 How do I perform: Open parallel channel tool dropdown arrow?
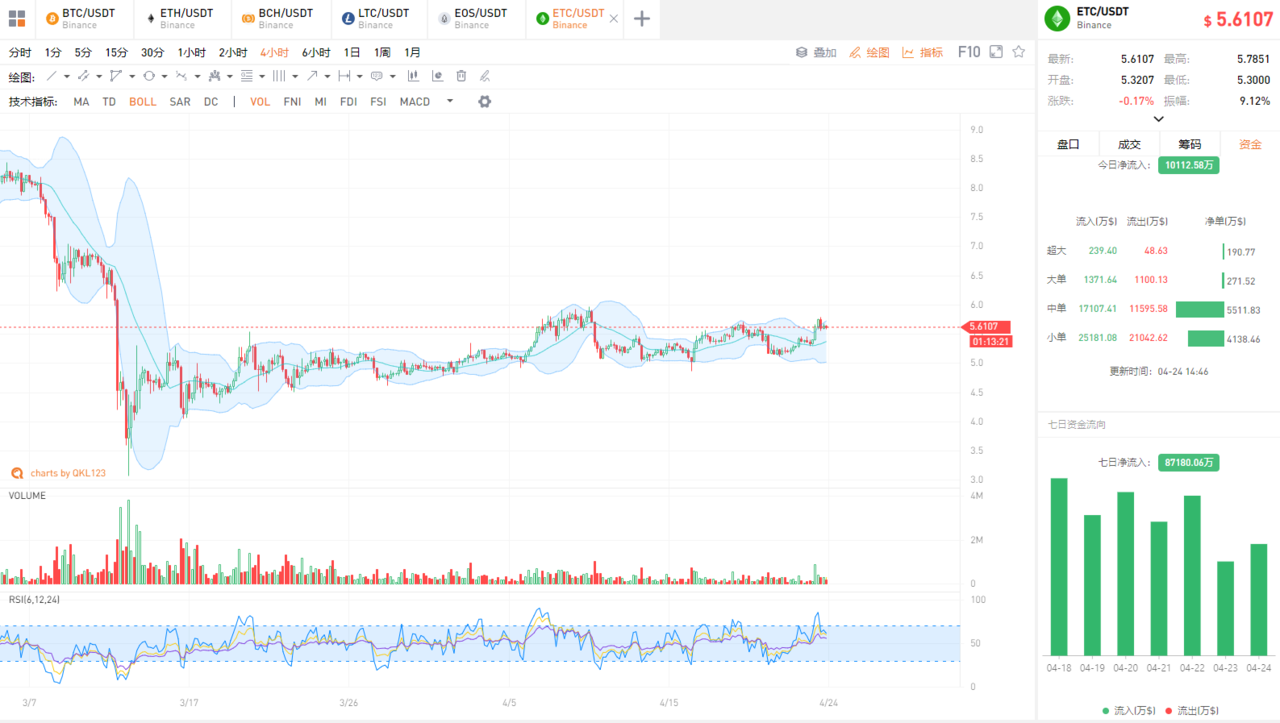click(x=99, y=76)
